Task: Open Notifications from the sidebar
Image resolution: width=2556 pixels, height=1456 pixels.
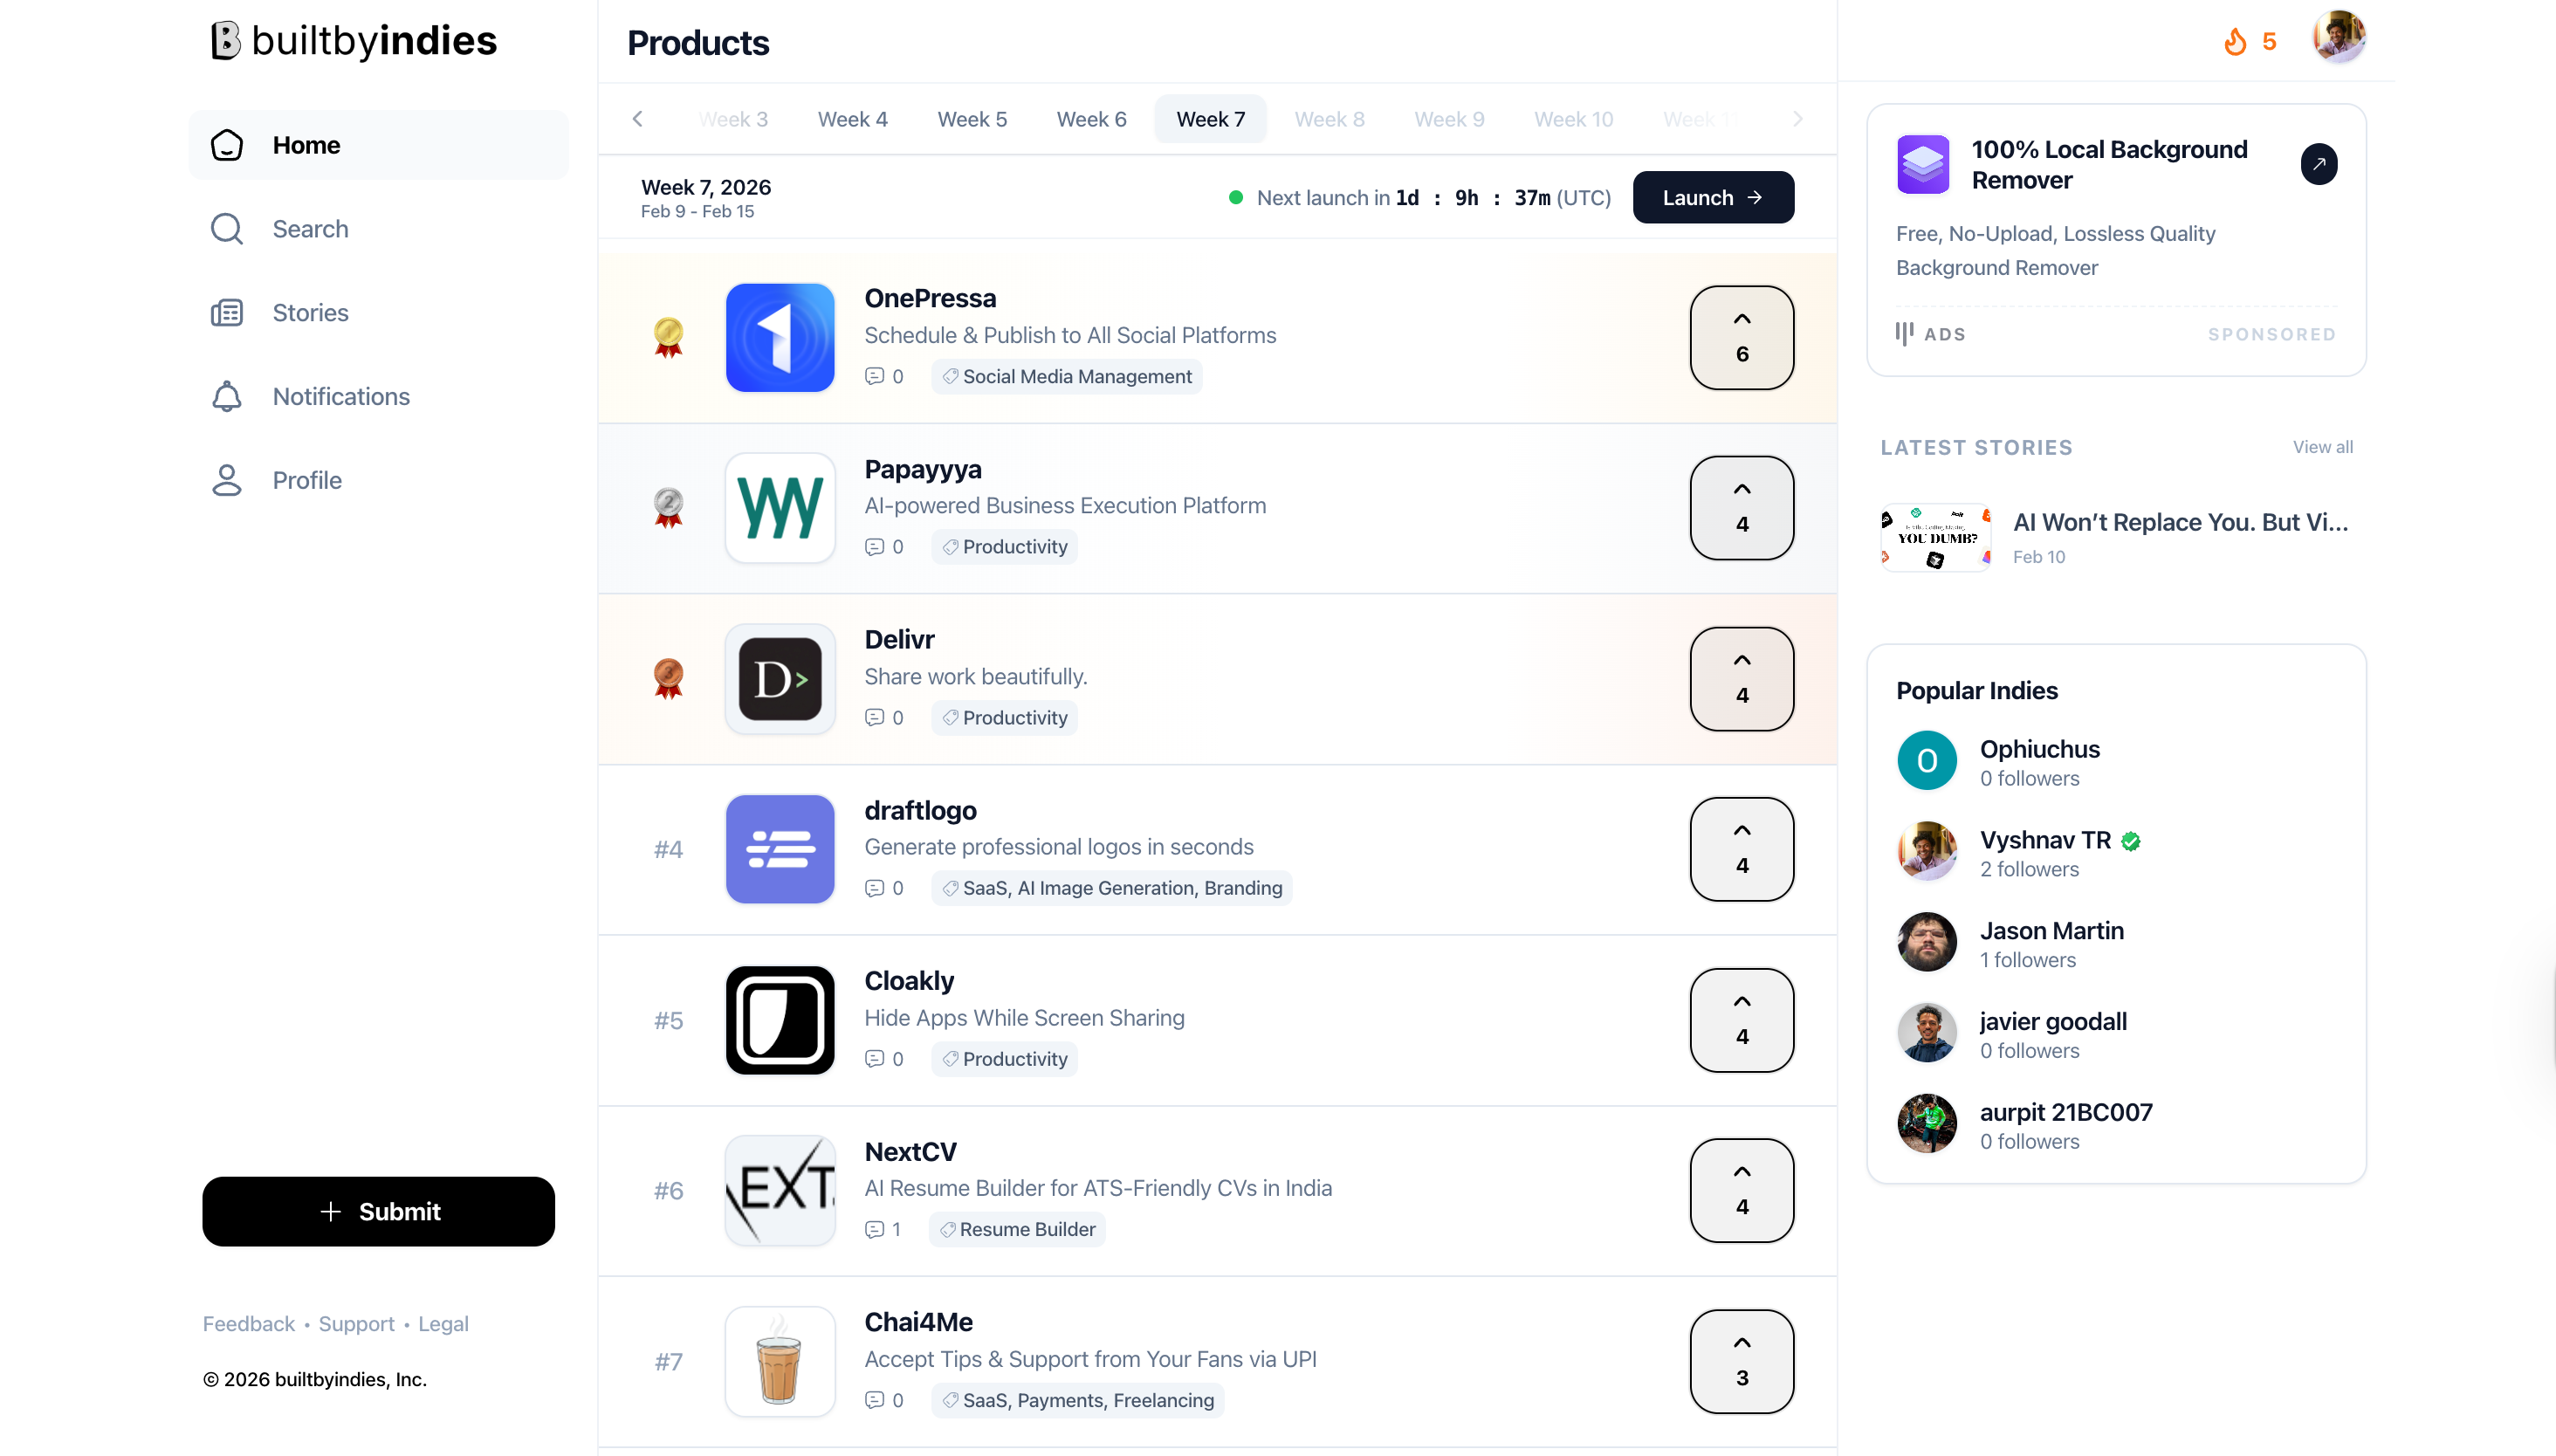Action: click(x=227, y=396)
